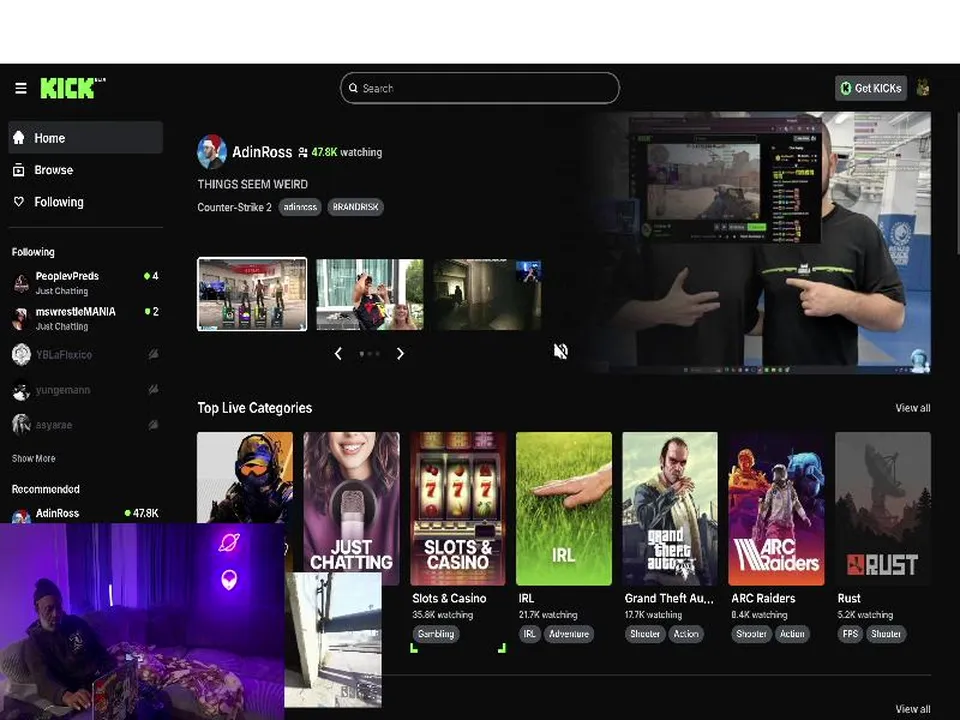Click THINGS SEEM WEIRD stream title

point(252,184)
